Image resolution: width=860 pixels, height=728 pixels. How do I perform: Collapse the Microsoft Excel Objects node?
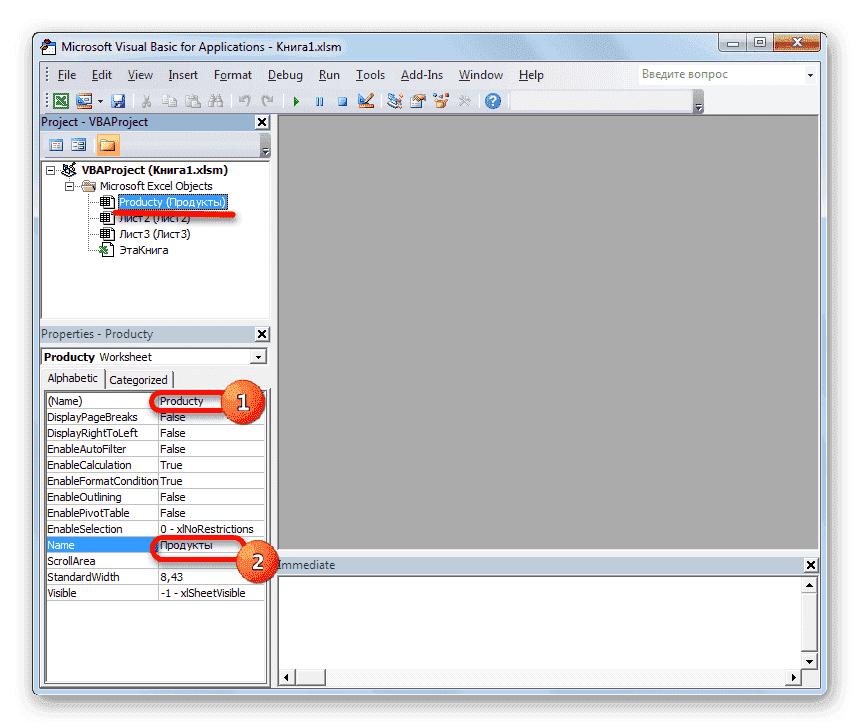(x=71, y=186)
